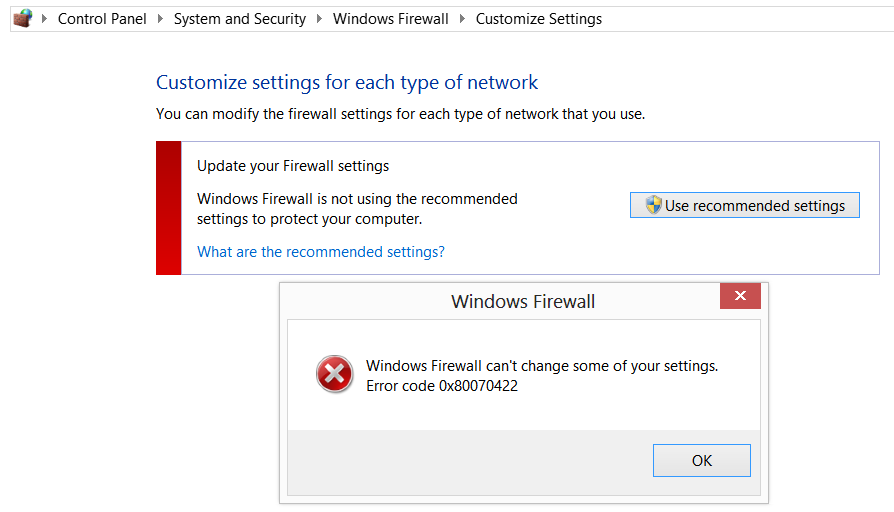The image size is (894, 512).
Task: Click the firewall icon in the address bar
Action: point(22,18)
